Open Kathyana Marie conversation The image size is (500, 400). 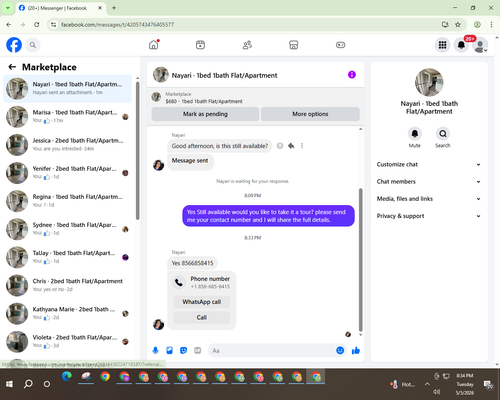[x=67, y=313]
